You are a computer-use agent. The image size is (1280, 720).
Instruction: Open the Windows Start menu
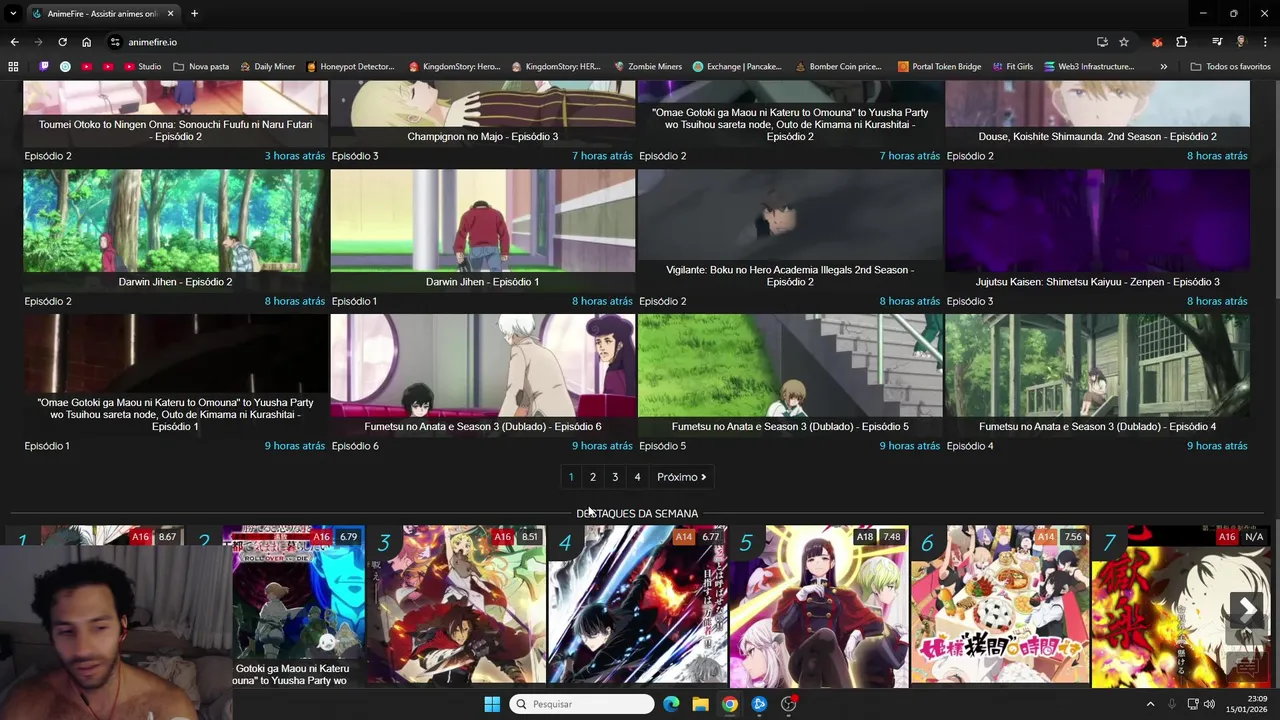[492, 704]
